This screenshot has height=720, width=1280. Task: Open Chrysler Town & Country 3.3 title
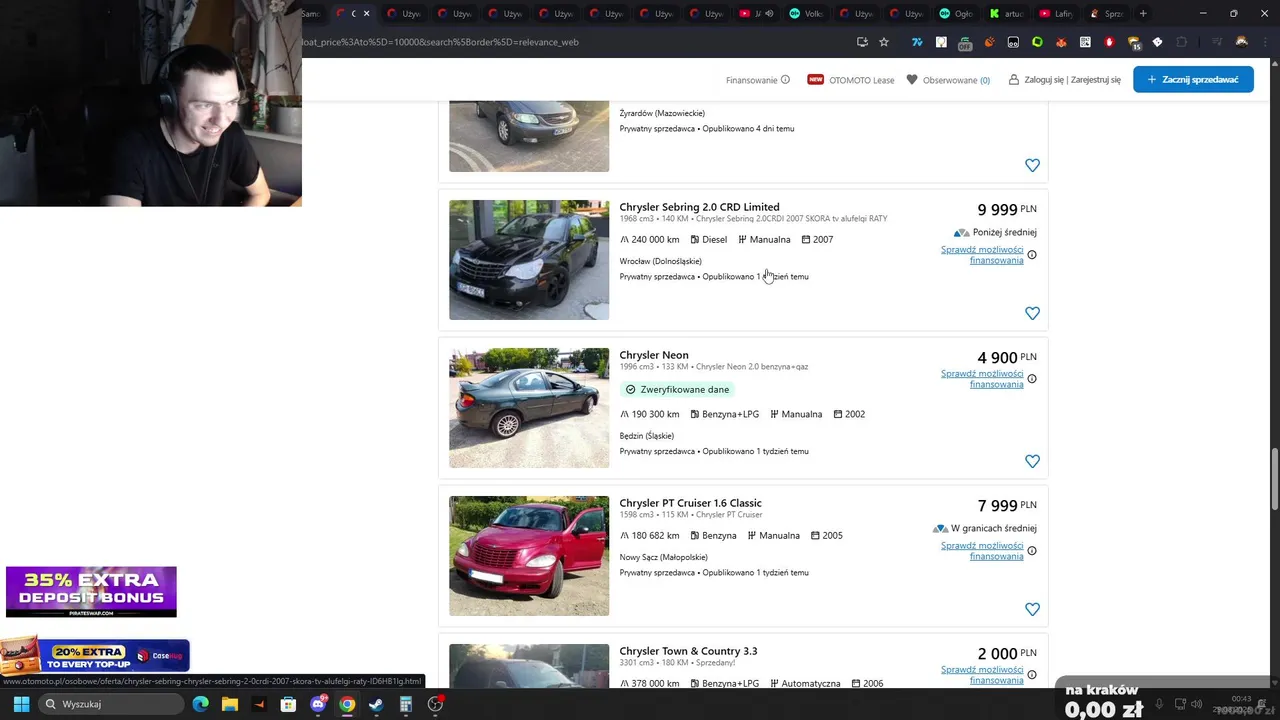[688, 651]
